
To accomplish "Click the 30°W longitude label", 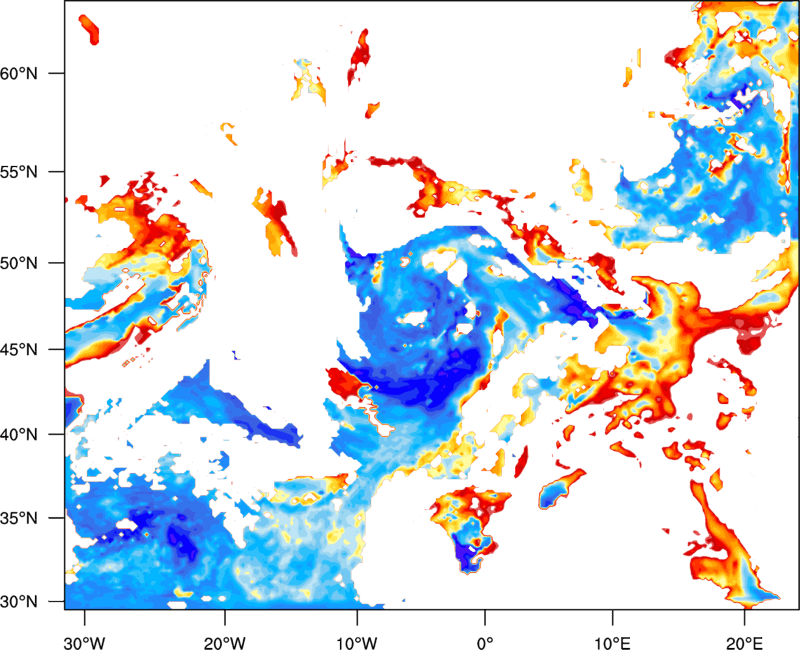I will click(x=84, y=643).
